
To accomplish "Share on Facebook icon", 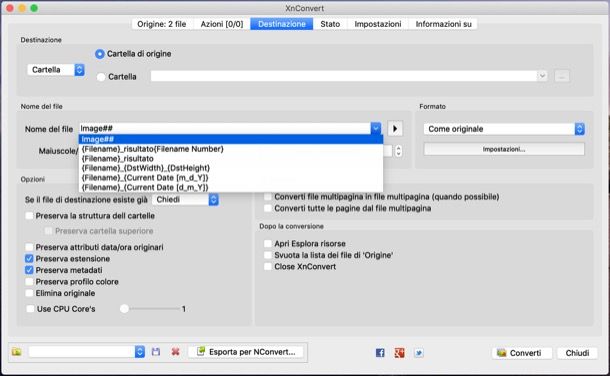I will click(x=380, y=353).
